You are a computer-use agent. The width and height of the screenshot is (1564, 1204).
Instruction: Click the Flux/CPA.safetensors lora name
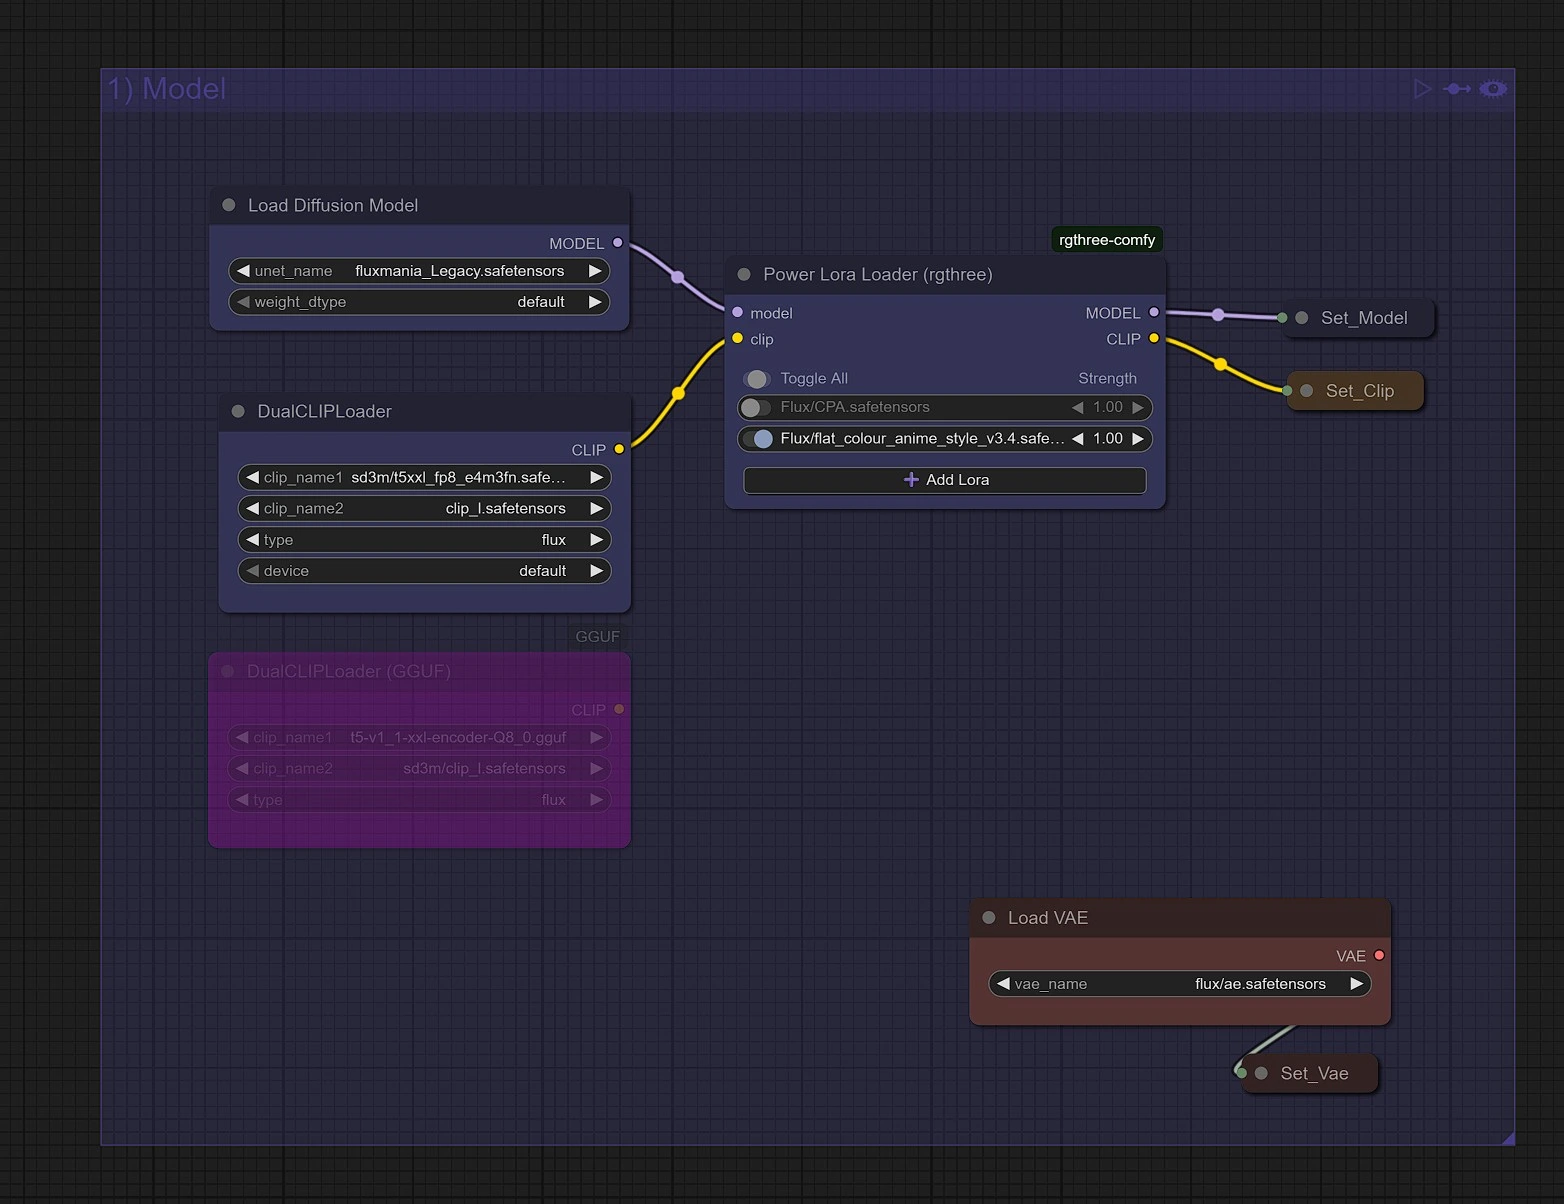coord(855,407)
